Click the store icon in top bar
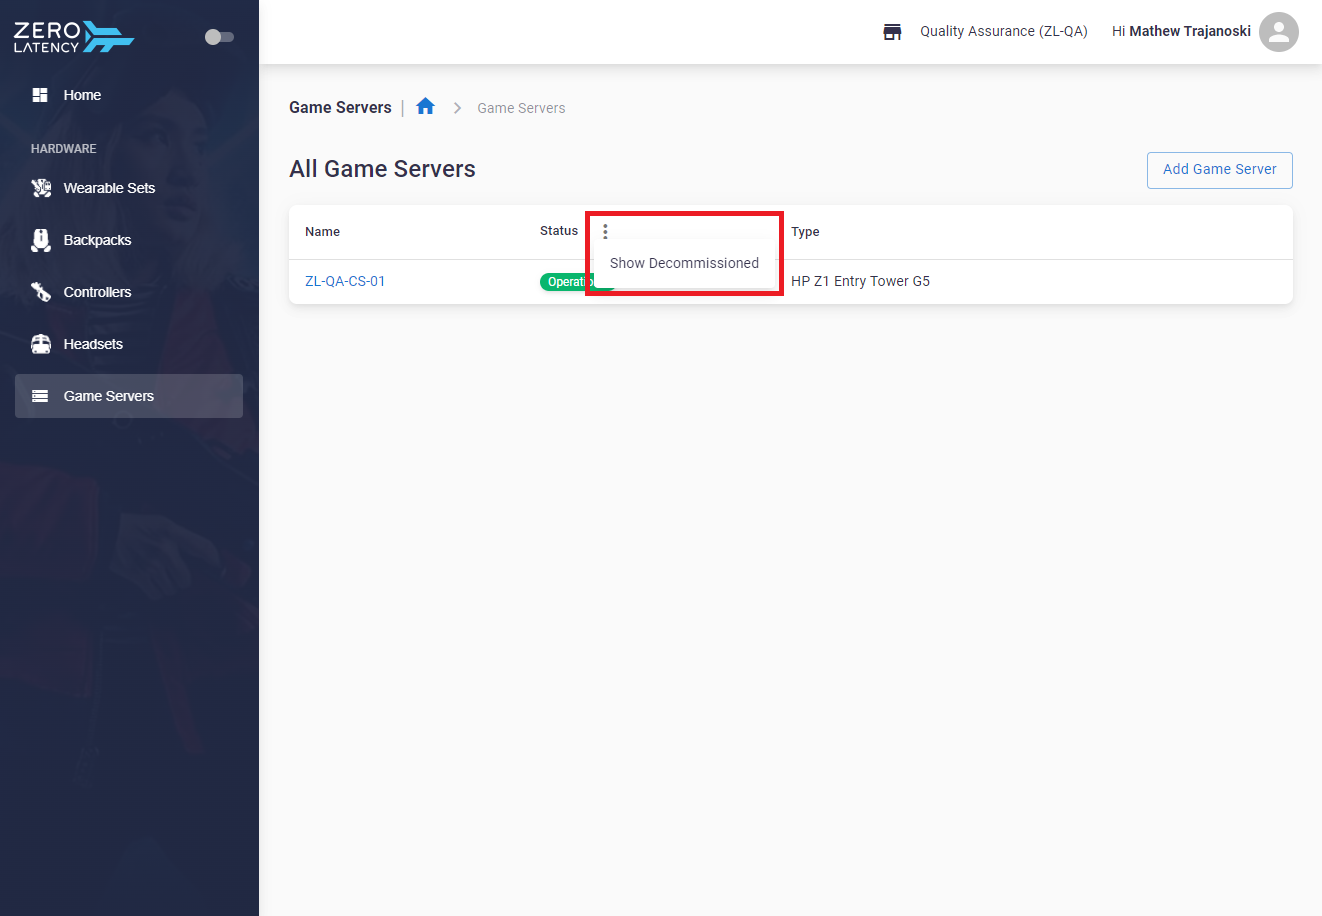Viewport: 1322px width, 916px height. pos(893,32)
